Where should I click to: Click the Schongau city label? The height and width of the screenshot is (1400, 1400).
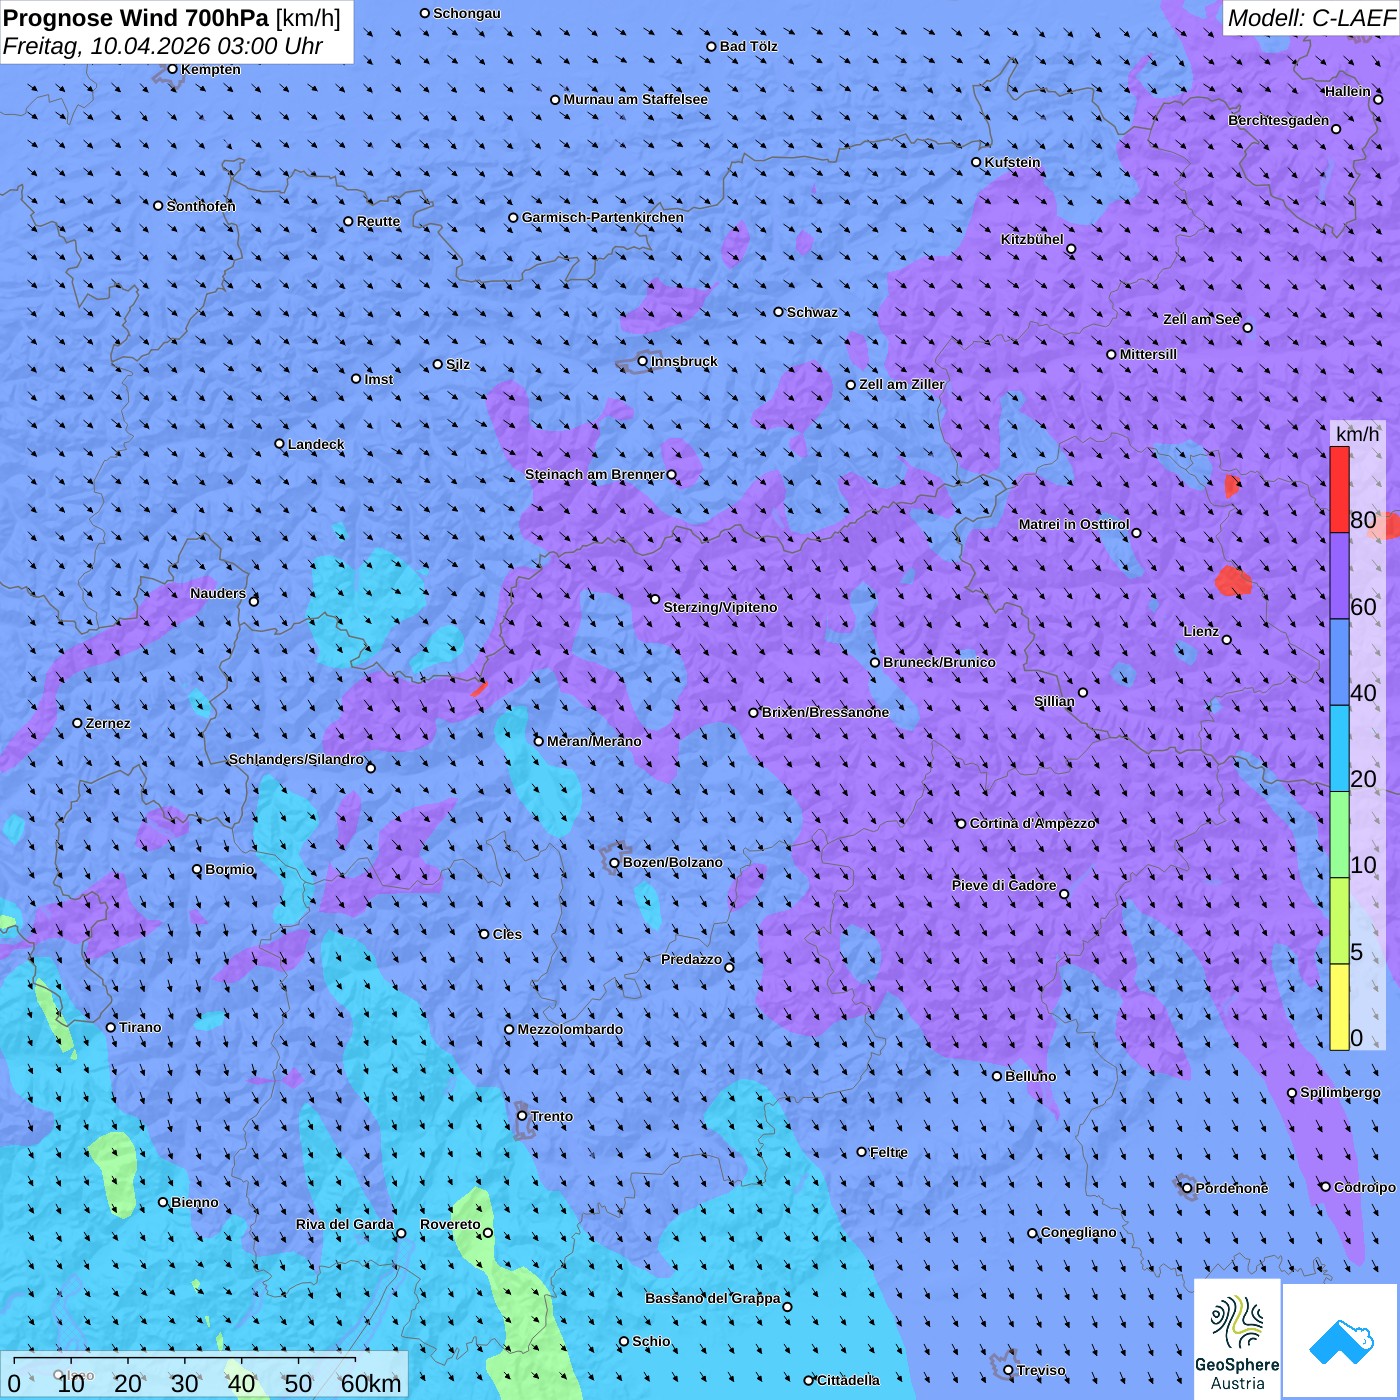click(466, 13)
